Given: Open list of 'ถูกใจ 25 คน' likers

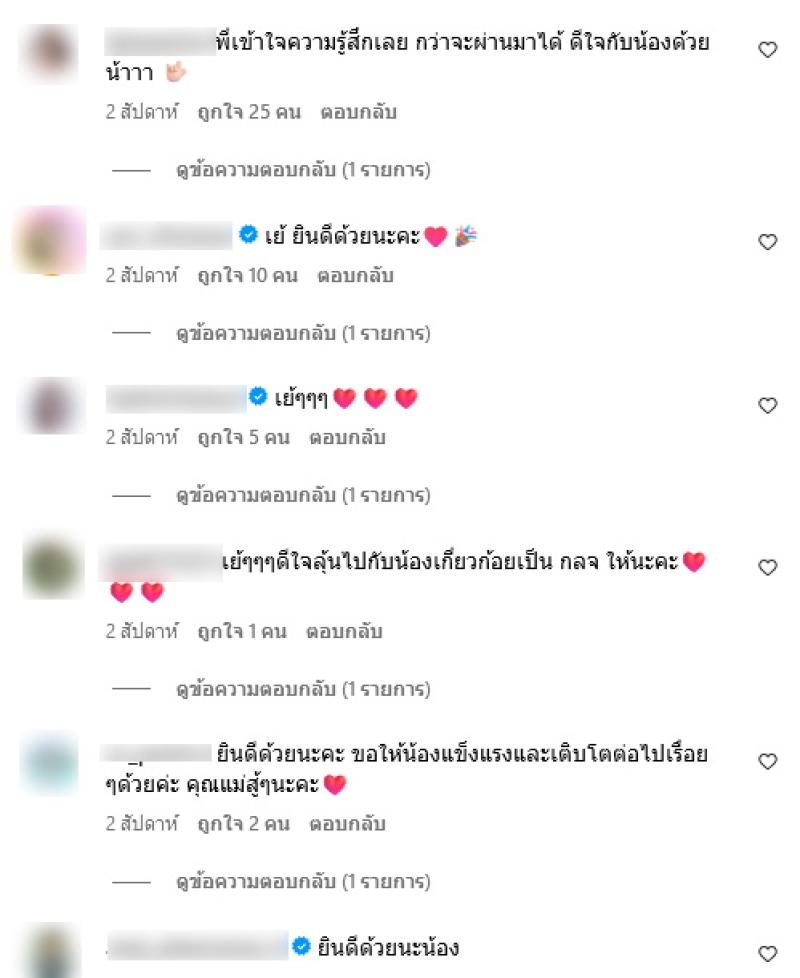Looking at the screenshot, I should pyautogui.click(x=249, y=112).
